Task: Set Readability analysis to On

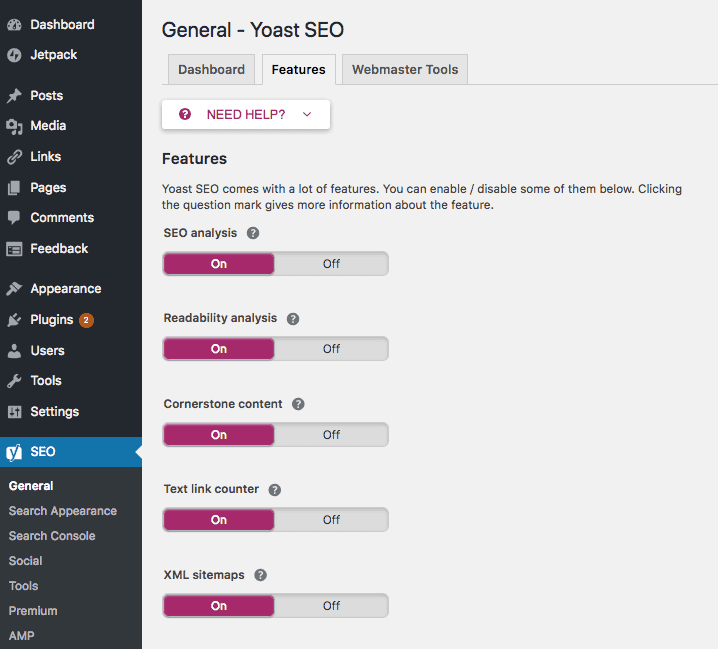Action: (219, 349)
